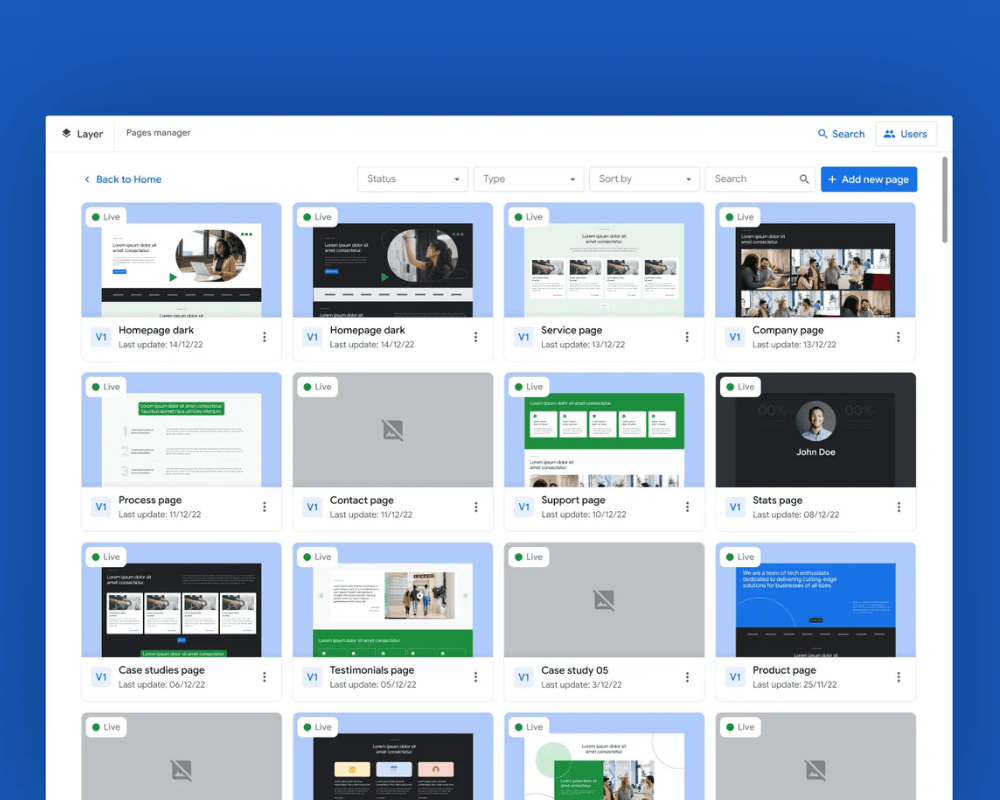Open the Process page thumbnail
Viewport: 1000px width, 800px height.
pyautogui.click(x=181, y=430)
